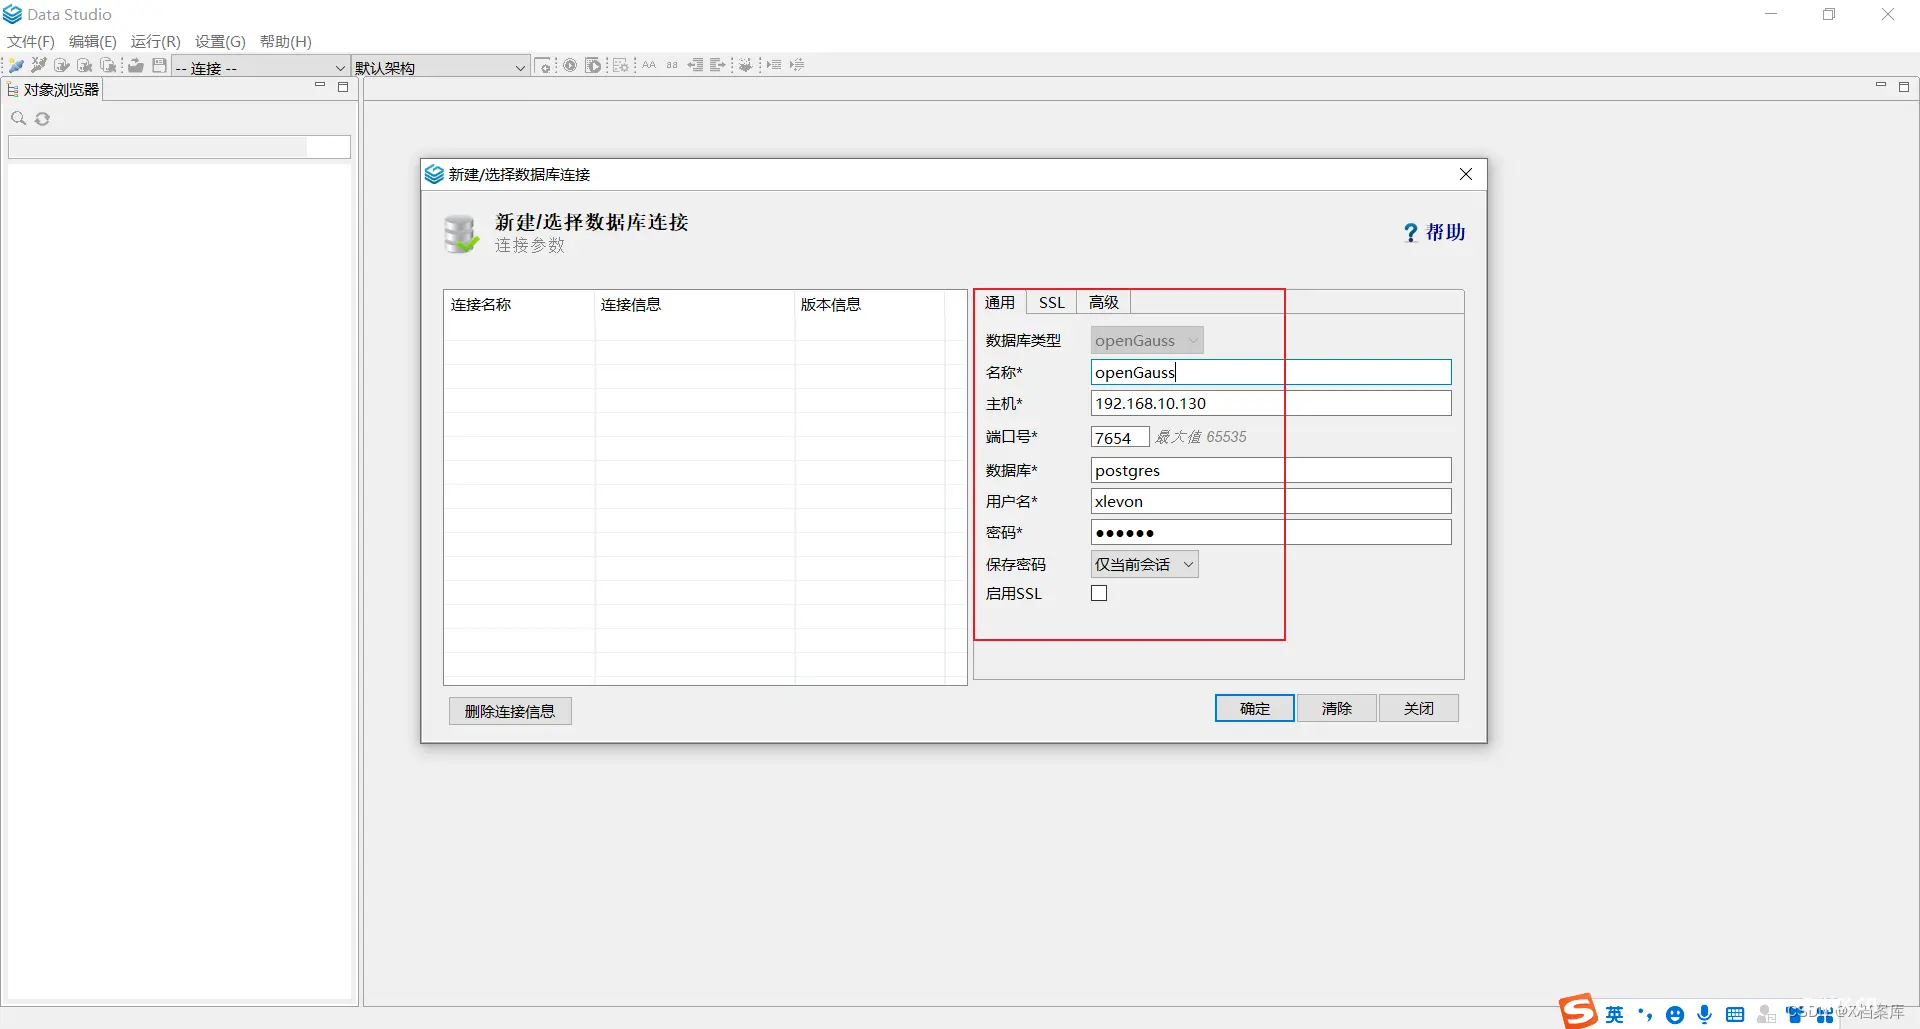Open the 文件(F) menu
This screenshot has height=1029, width=1920.
coord(31,41)
